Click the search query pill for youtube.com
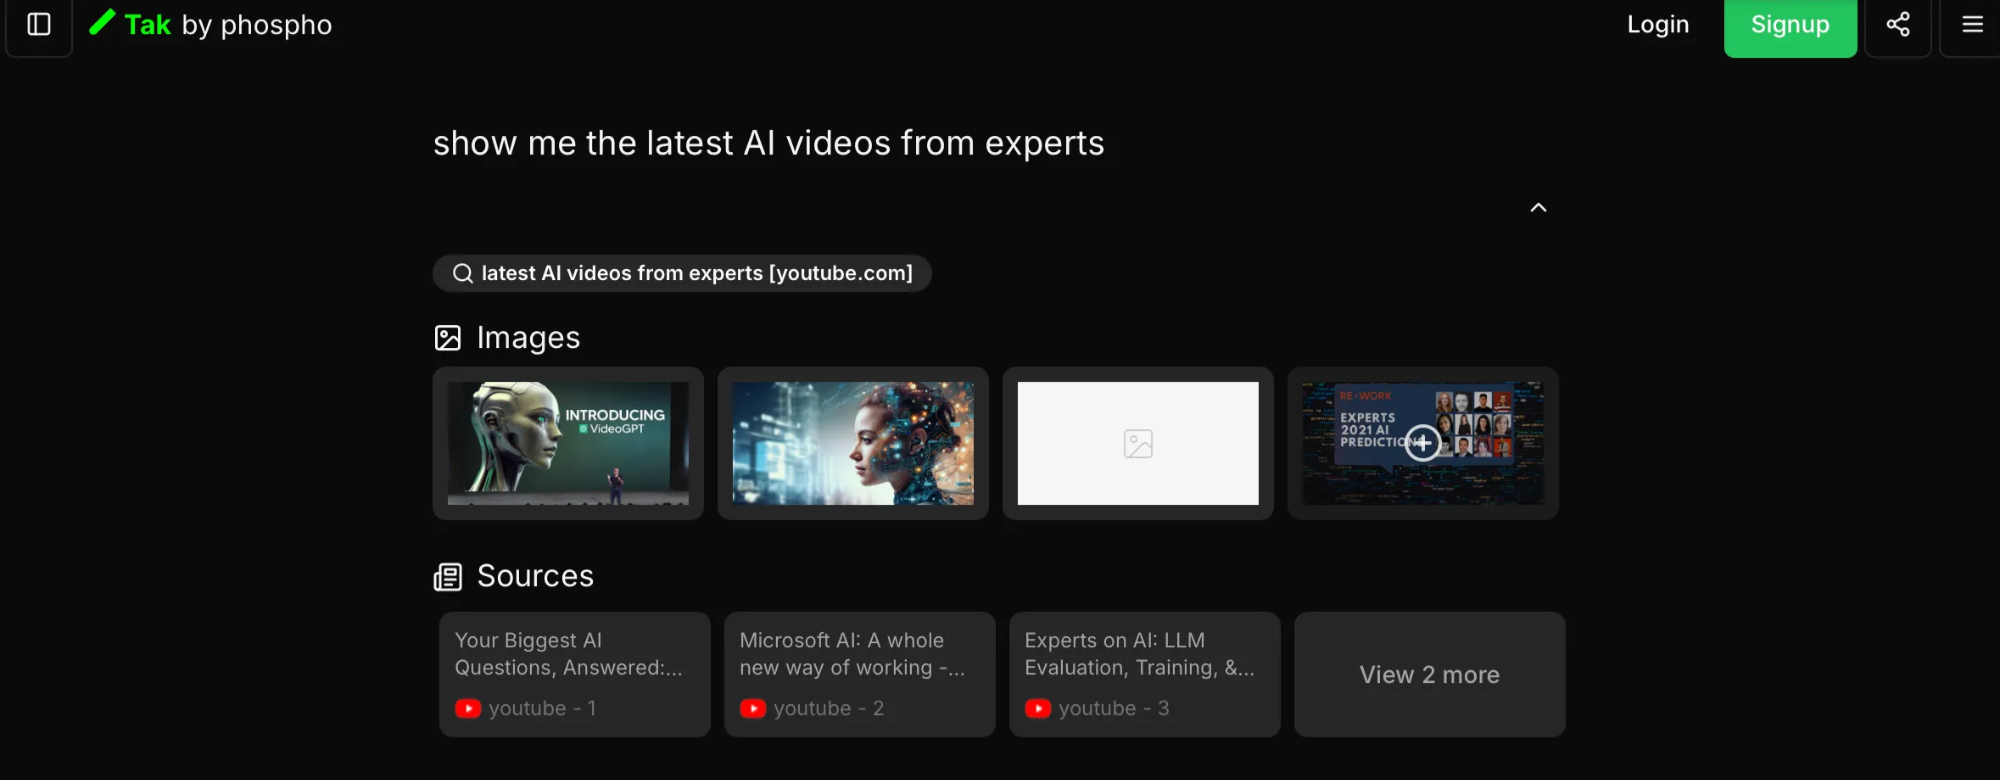Screen dimensions: 2000x780 (x=682, y=273)
